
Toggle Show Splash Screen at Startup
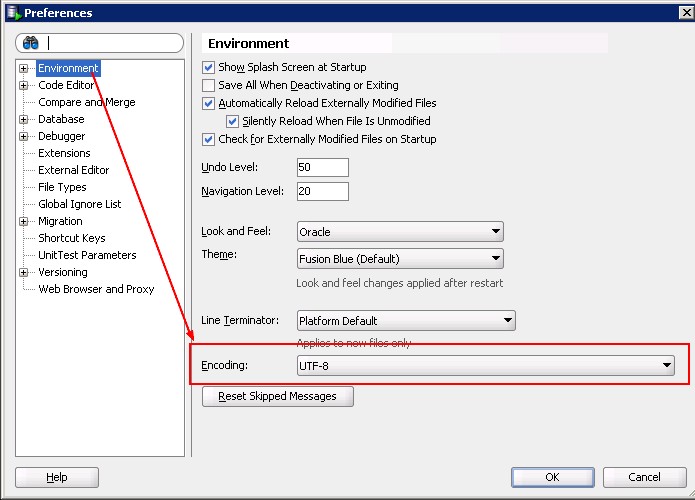(x=209, y=67)
